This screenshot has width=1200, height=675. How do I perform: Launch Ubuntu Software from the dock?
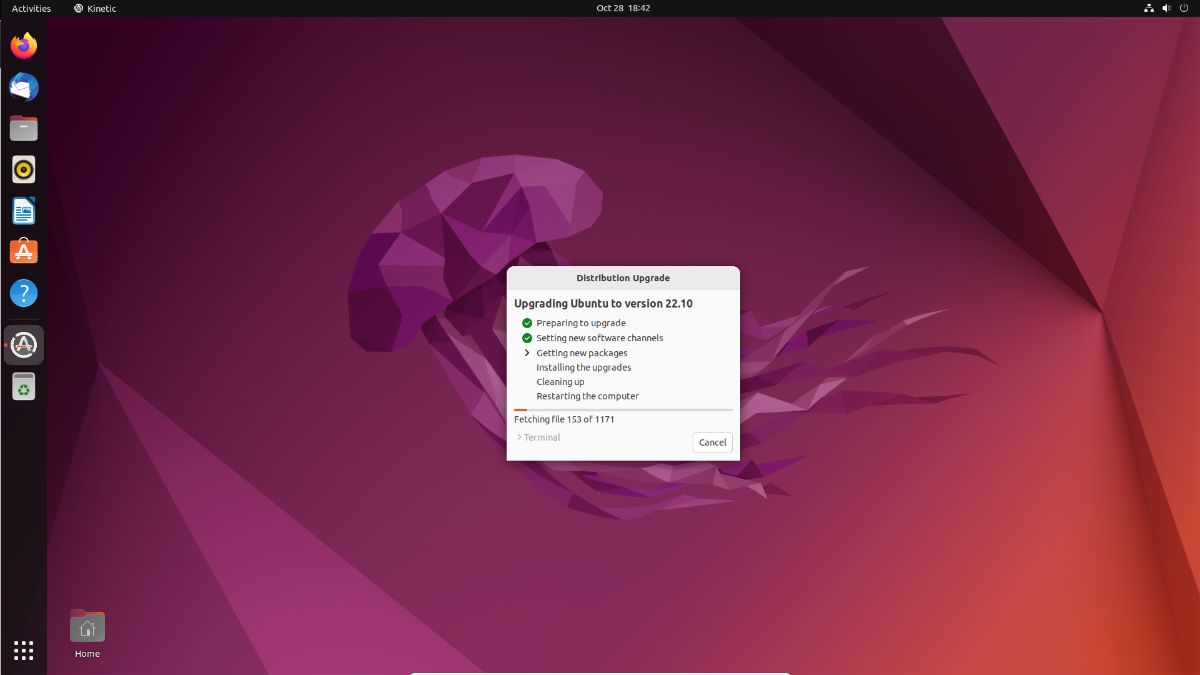point(24,252)
